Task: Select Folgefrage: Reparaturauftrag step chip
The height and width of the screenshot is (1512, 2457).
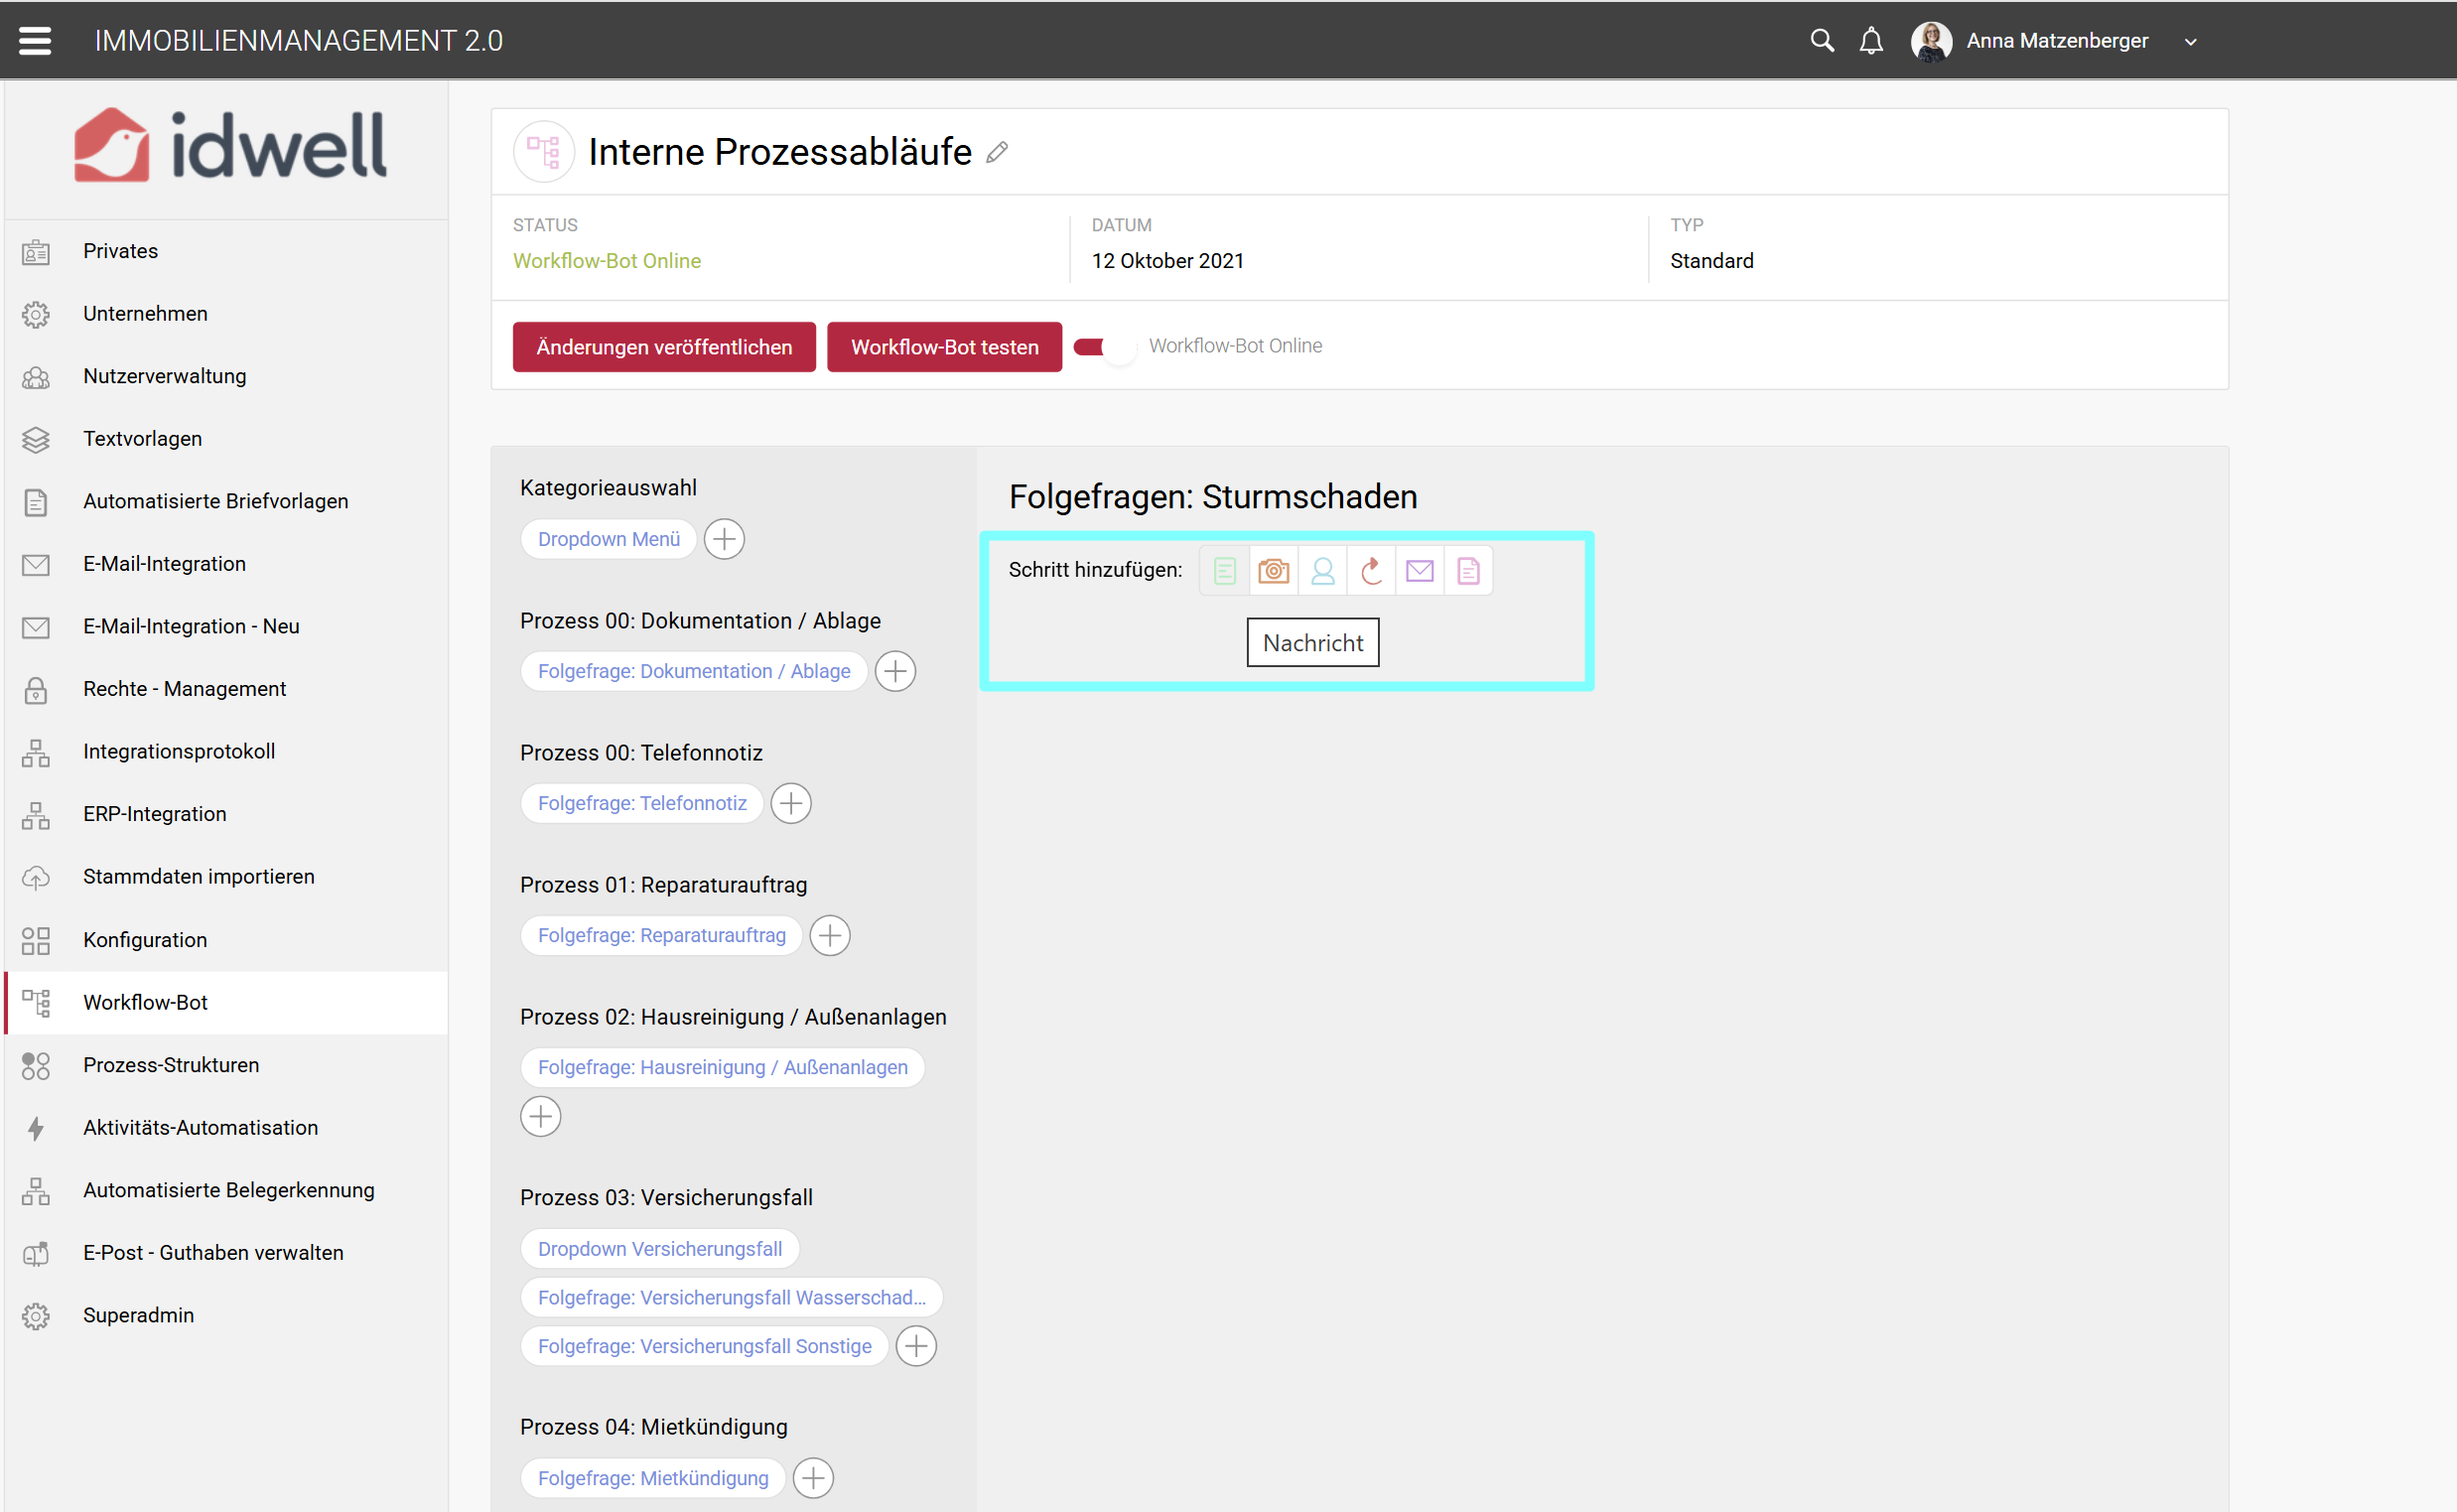Action: click(661, 934)
